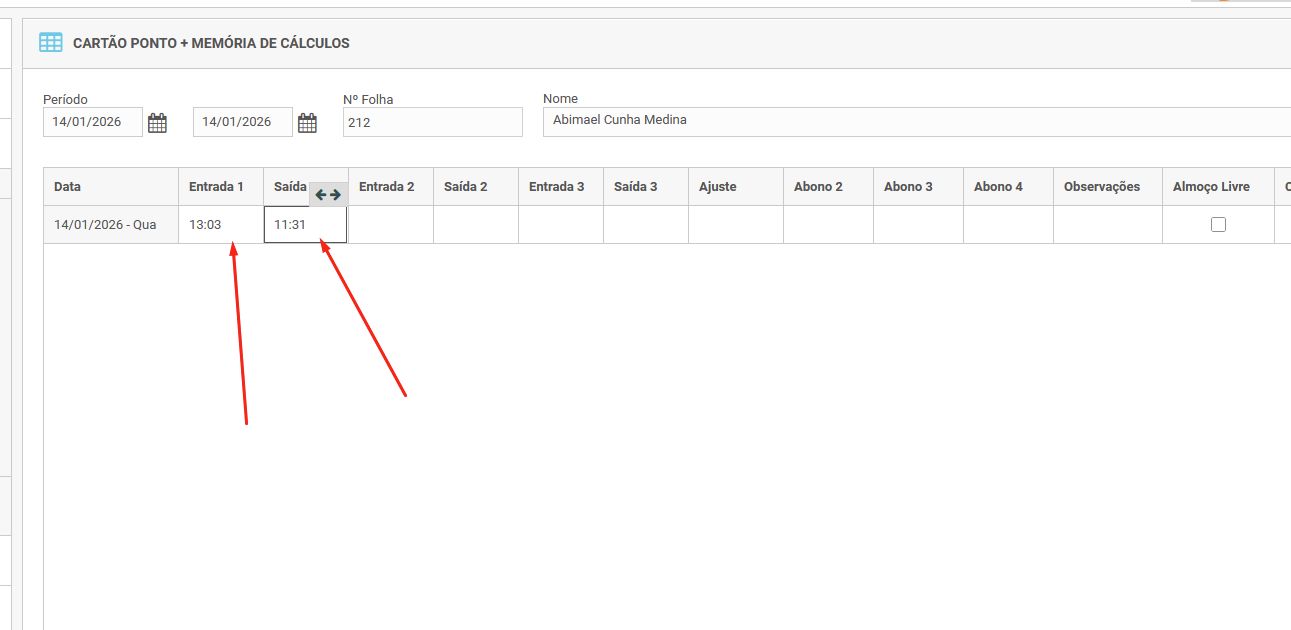Click the Entrada 1 column header
This screenshot has height=630, width=1291.
(x=220, y=187)
